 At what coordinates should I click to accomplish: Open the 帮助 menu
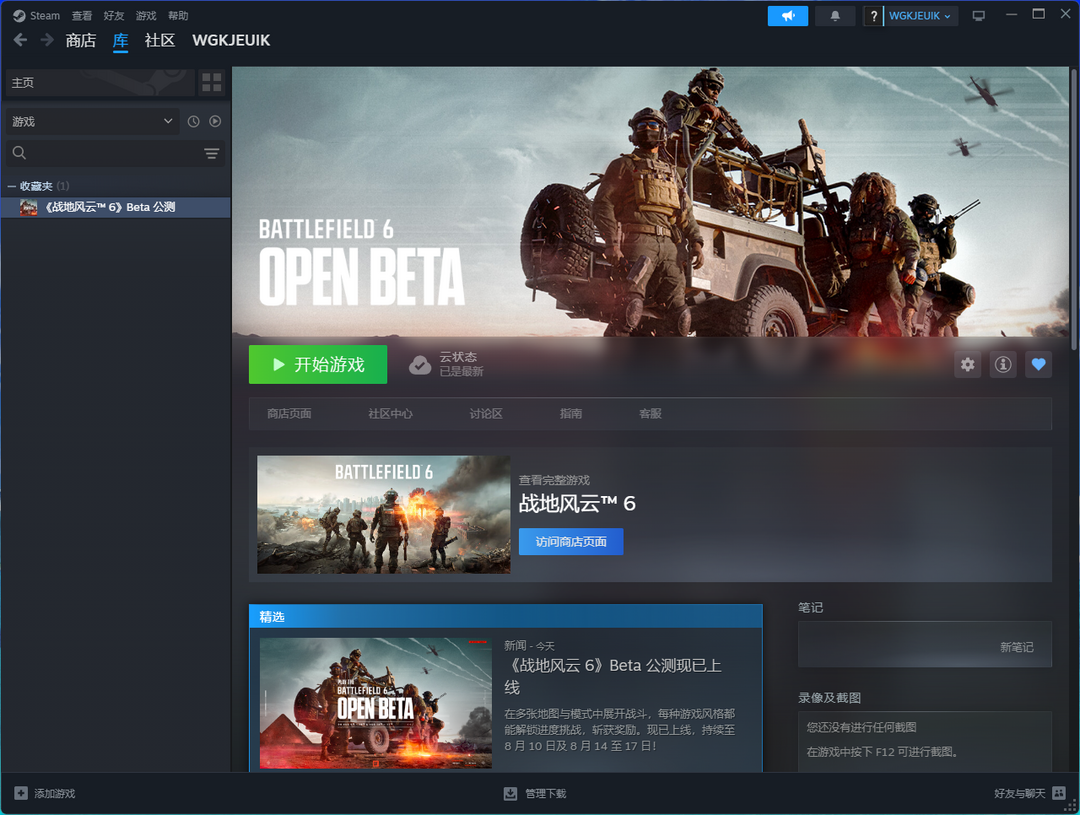pyautogui.click(x=178, y=15)
